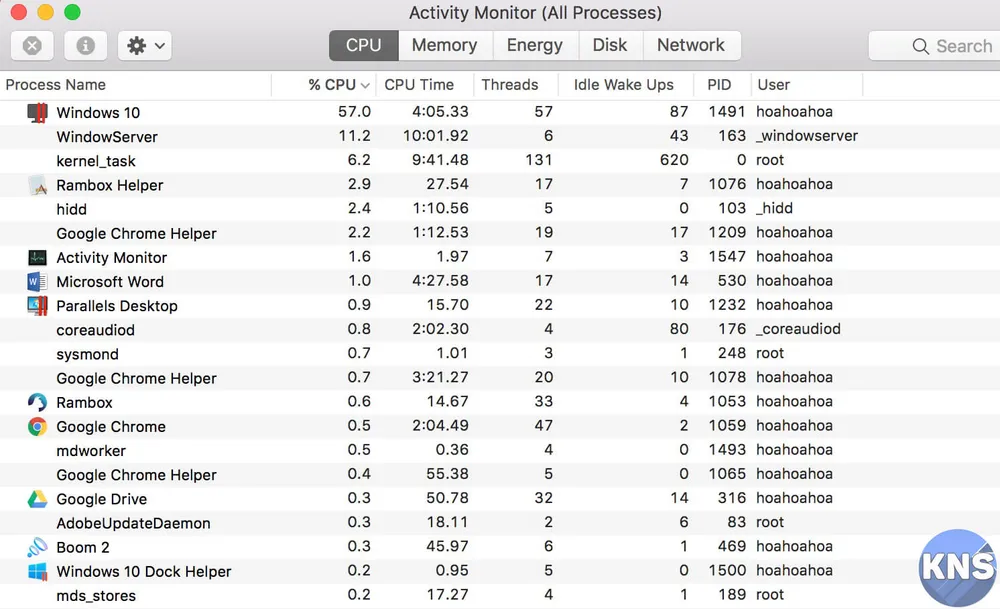Screen dimensions: 1000x609
Task: Focus the Search field
Action: (x=934, y=46)
